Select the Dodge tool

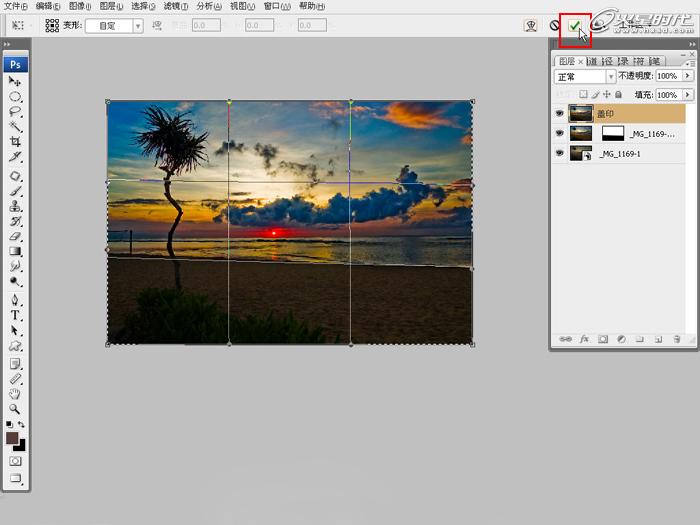[15, 282]
